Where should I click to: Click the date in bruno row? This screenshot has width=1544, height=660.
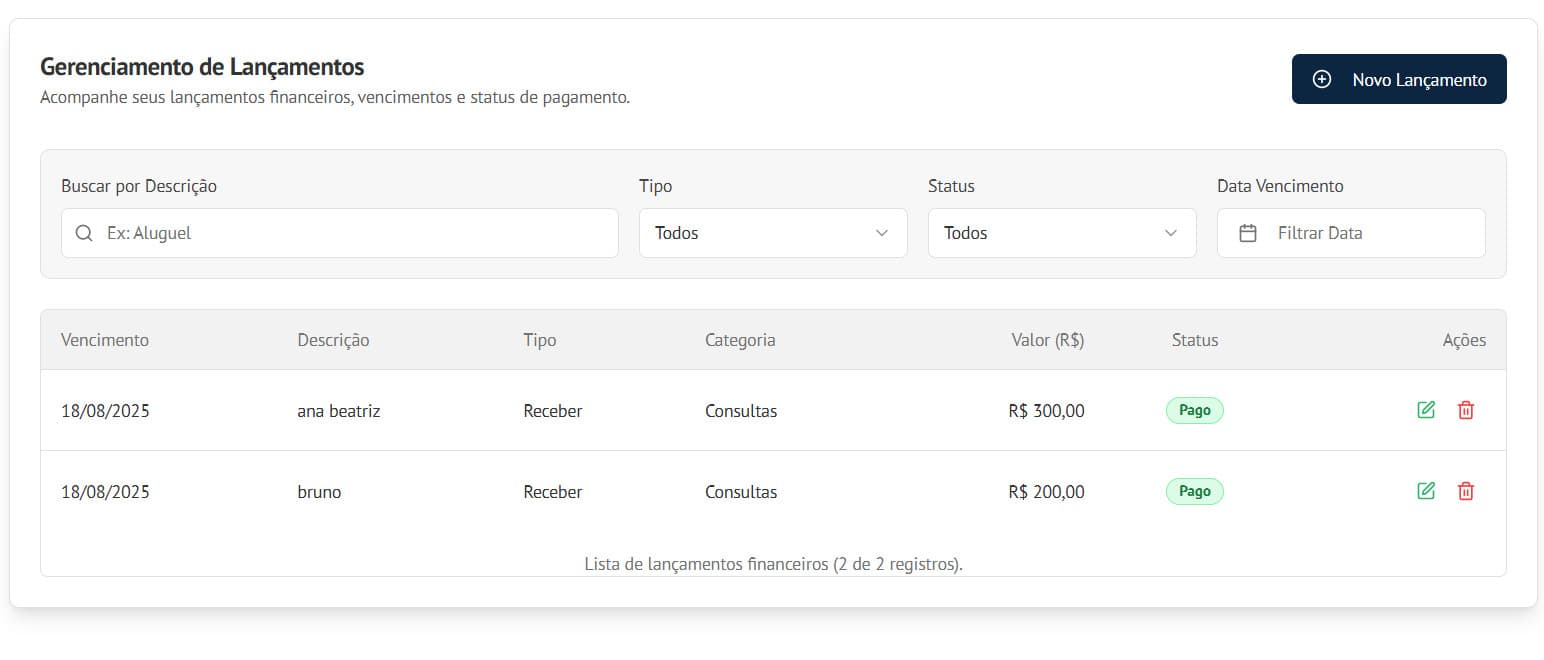[105, 492]
